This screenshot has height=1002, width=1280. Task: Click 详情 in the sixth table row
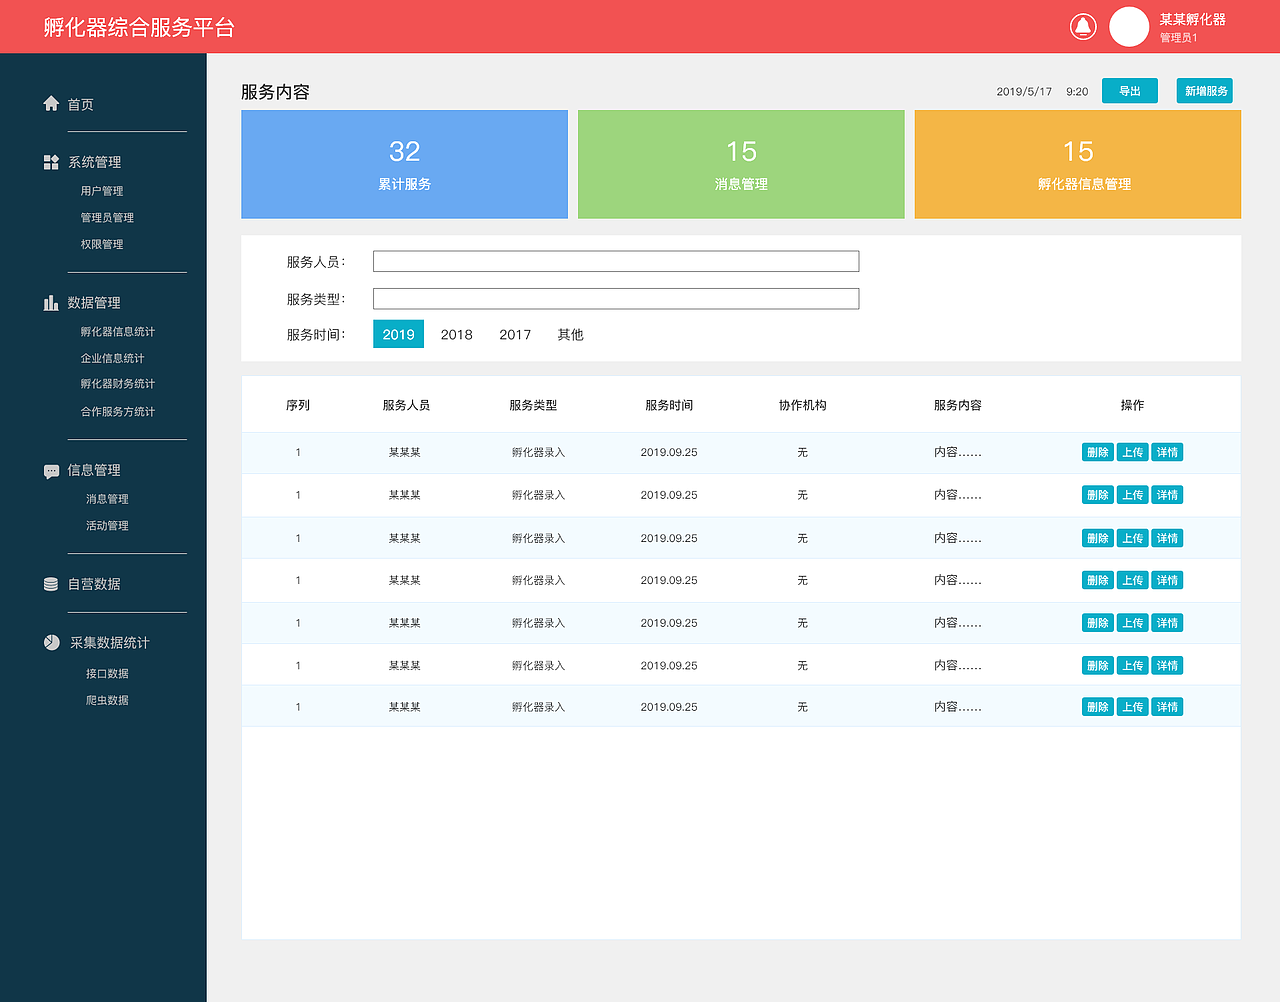(1167, 666)
